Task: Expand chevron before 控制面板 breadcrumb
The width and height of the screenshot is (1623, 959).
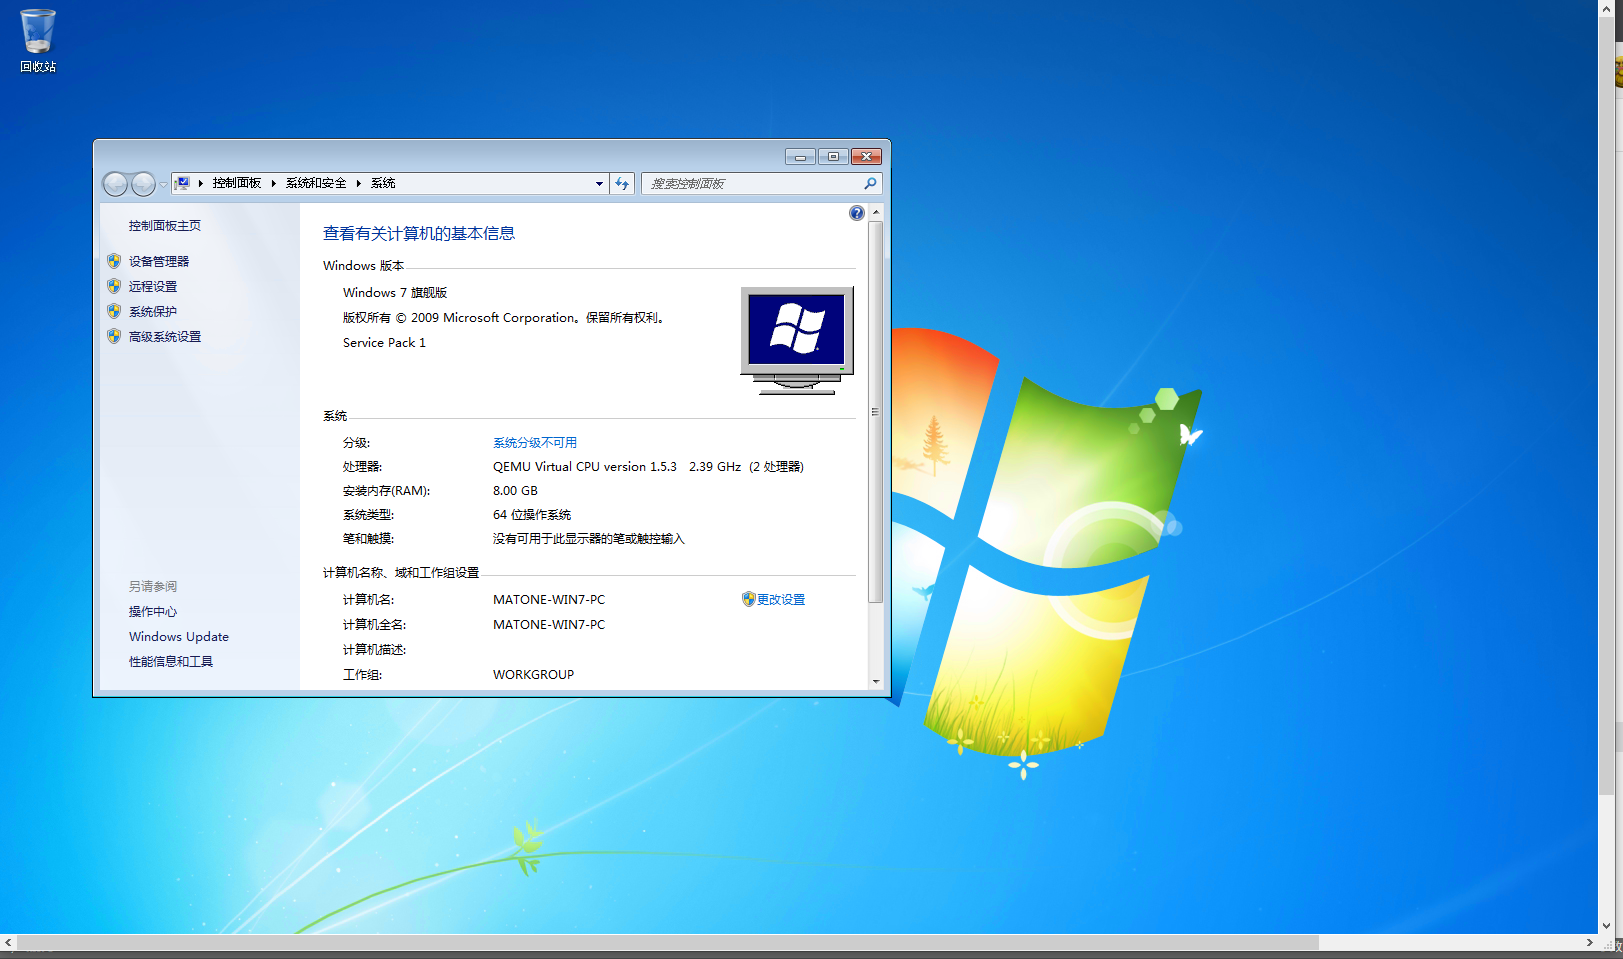Action: coord(201,183)
